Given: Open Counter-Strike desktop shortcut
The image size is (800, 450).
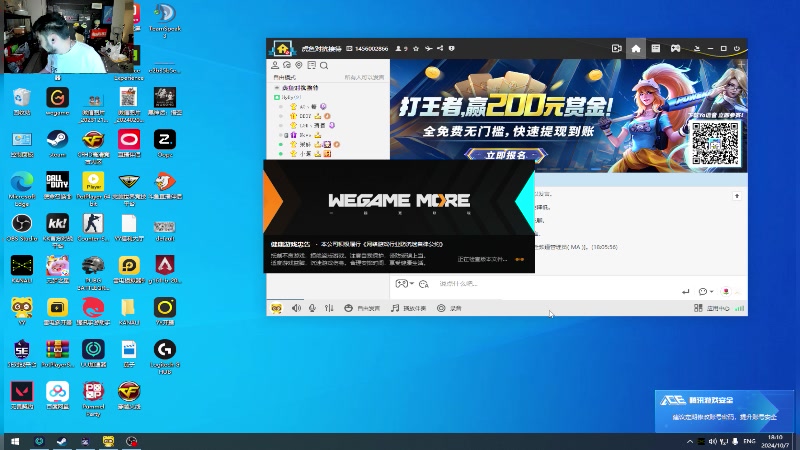Looking at the screenshot, I should click(93, 228).
